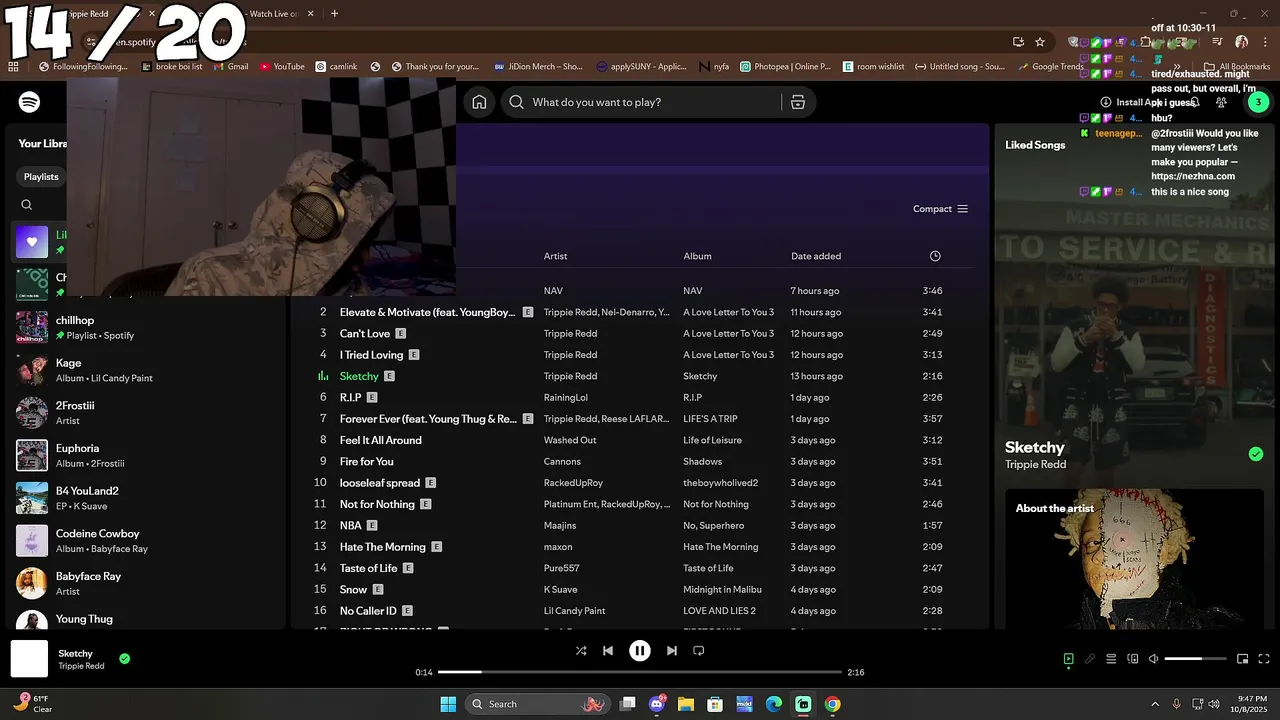This screenshot has width=1280, height=720.
Task: Open Trippie Redd link in Now Playing panel
Action: (1035, 465)
